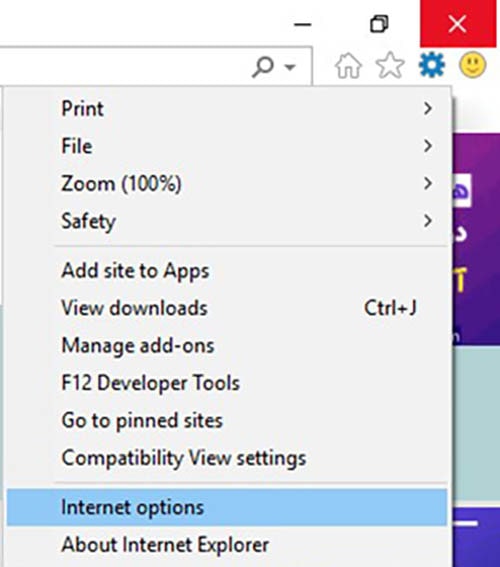The height and width of the screenshot is (567, 500).
Task: Choose View downloads menu entry
Action: [x=227, y=308]
